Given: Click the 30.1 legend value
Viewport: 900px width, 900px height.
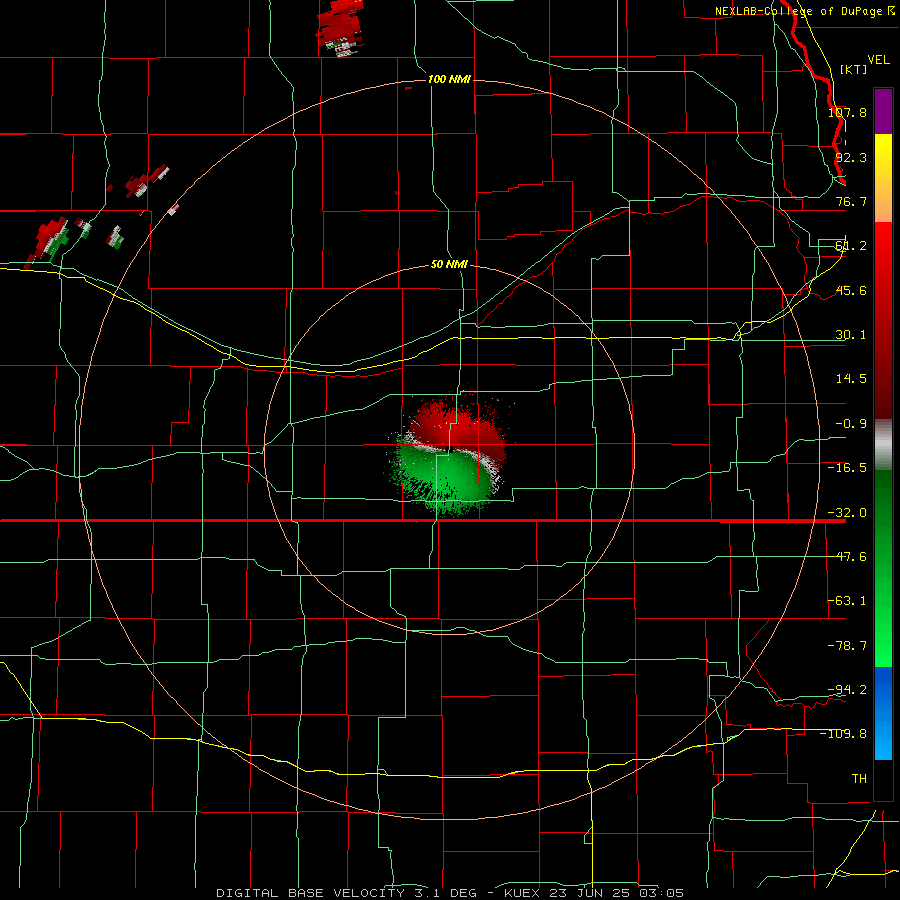Looking at the screenshot, I should click(x=851, y=335).
